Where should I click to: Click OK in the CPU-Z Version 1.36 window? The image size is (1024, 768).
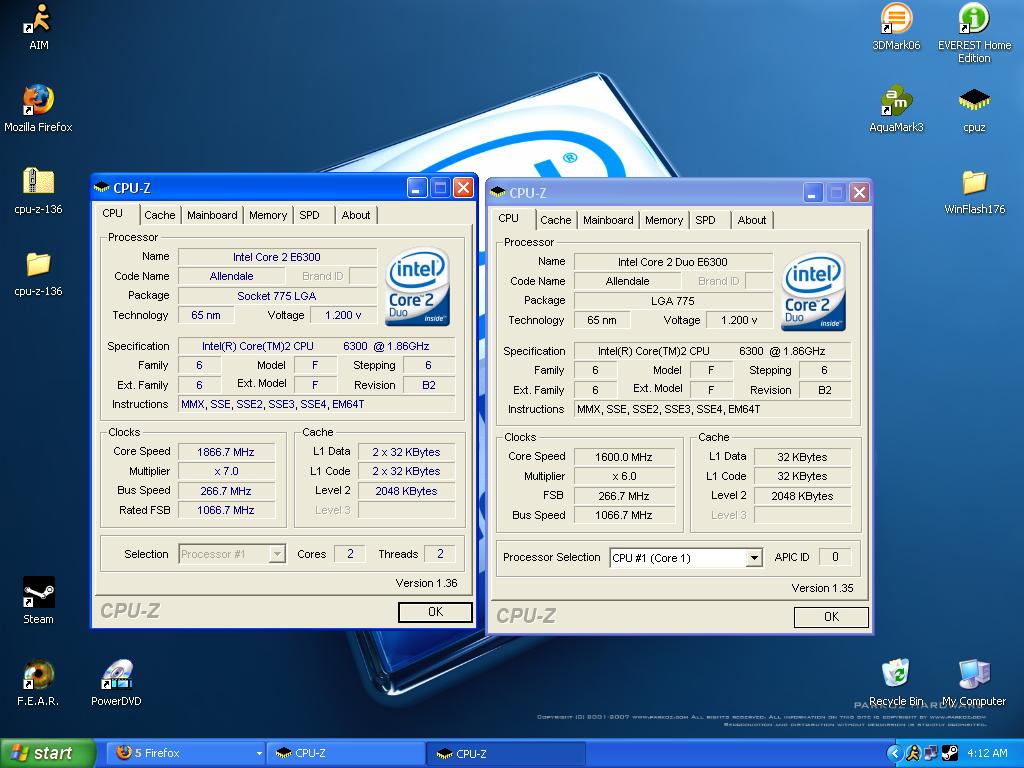[x=435, y=612]
